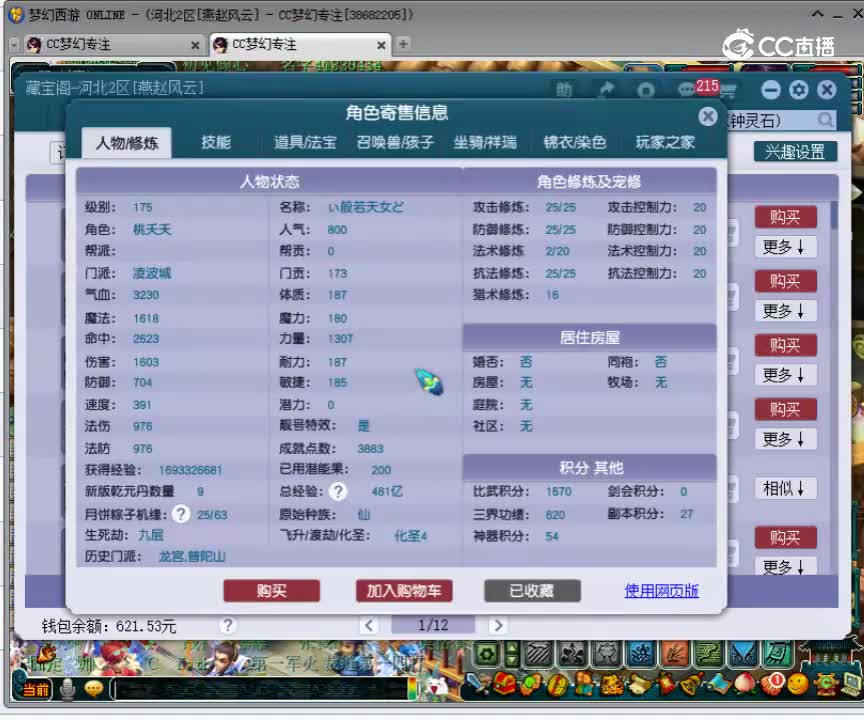Expand the third 更多 dropdown in listing

click(785, 375)
